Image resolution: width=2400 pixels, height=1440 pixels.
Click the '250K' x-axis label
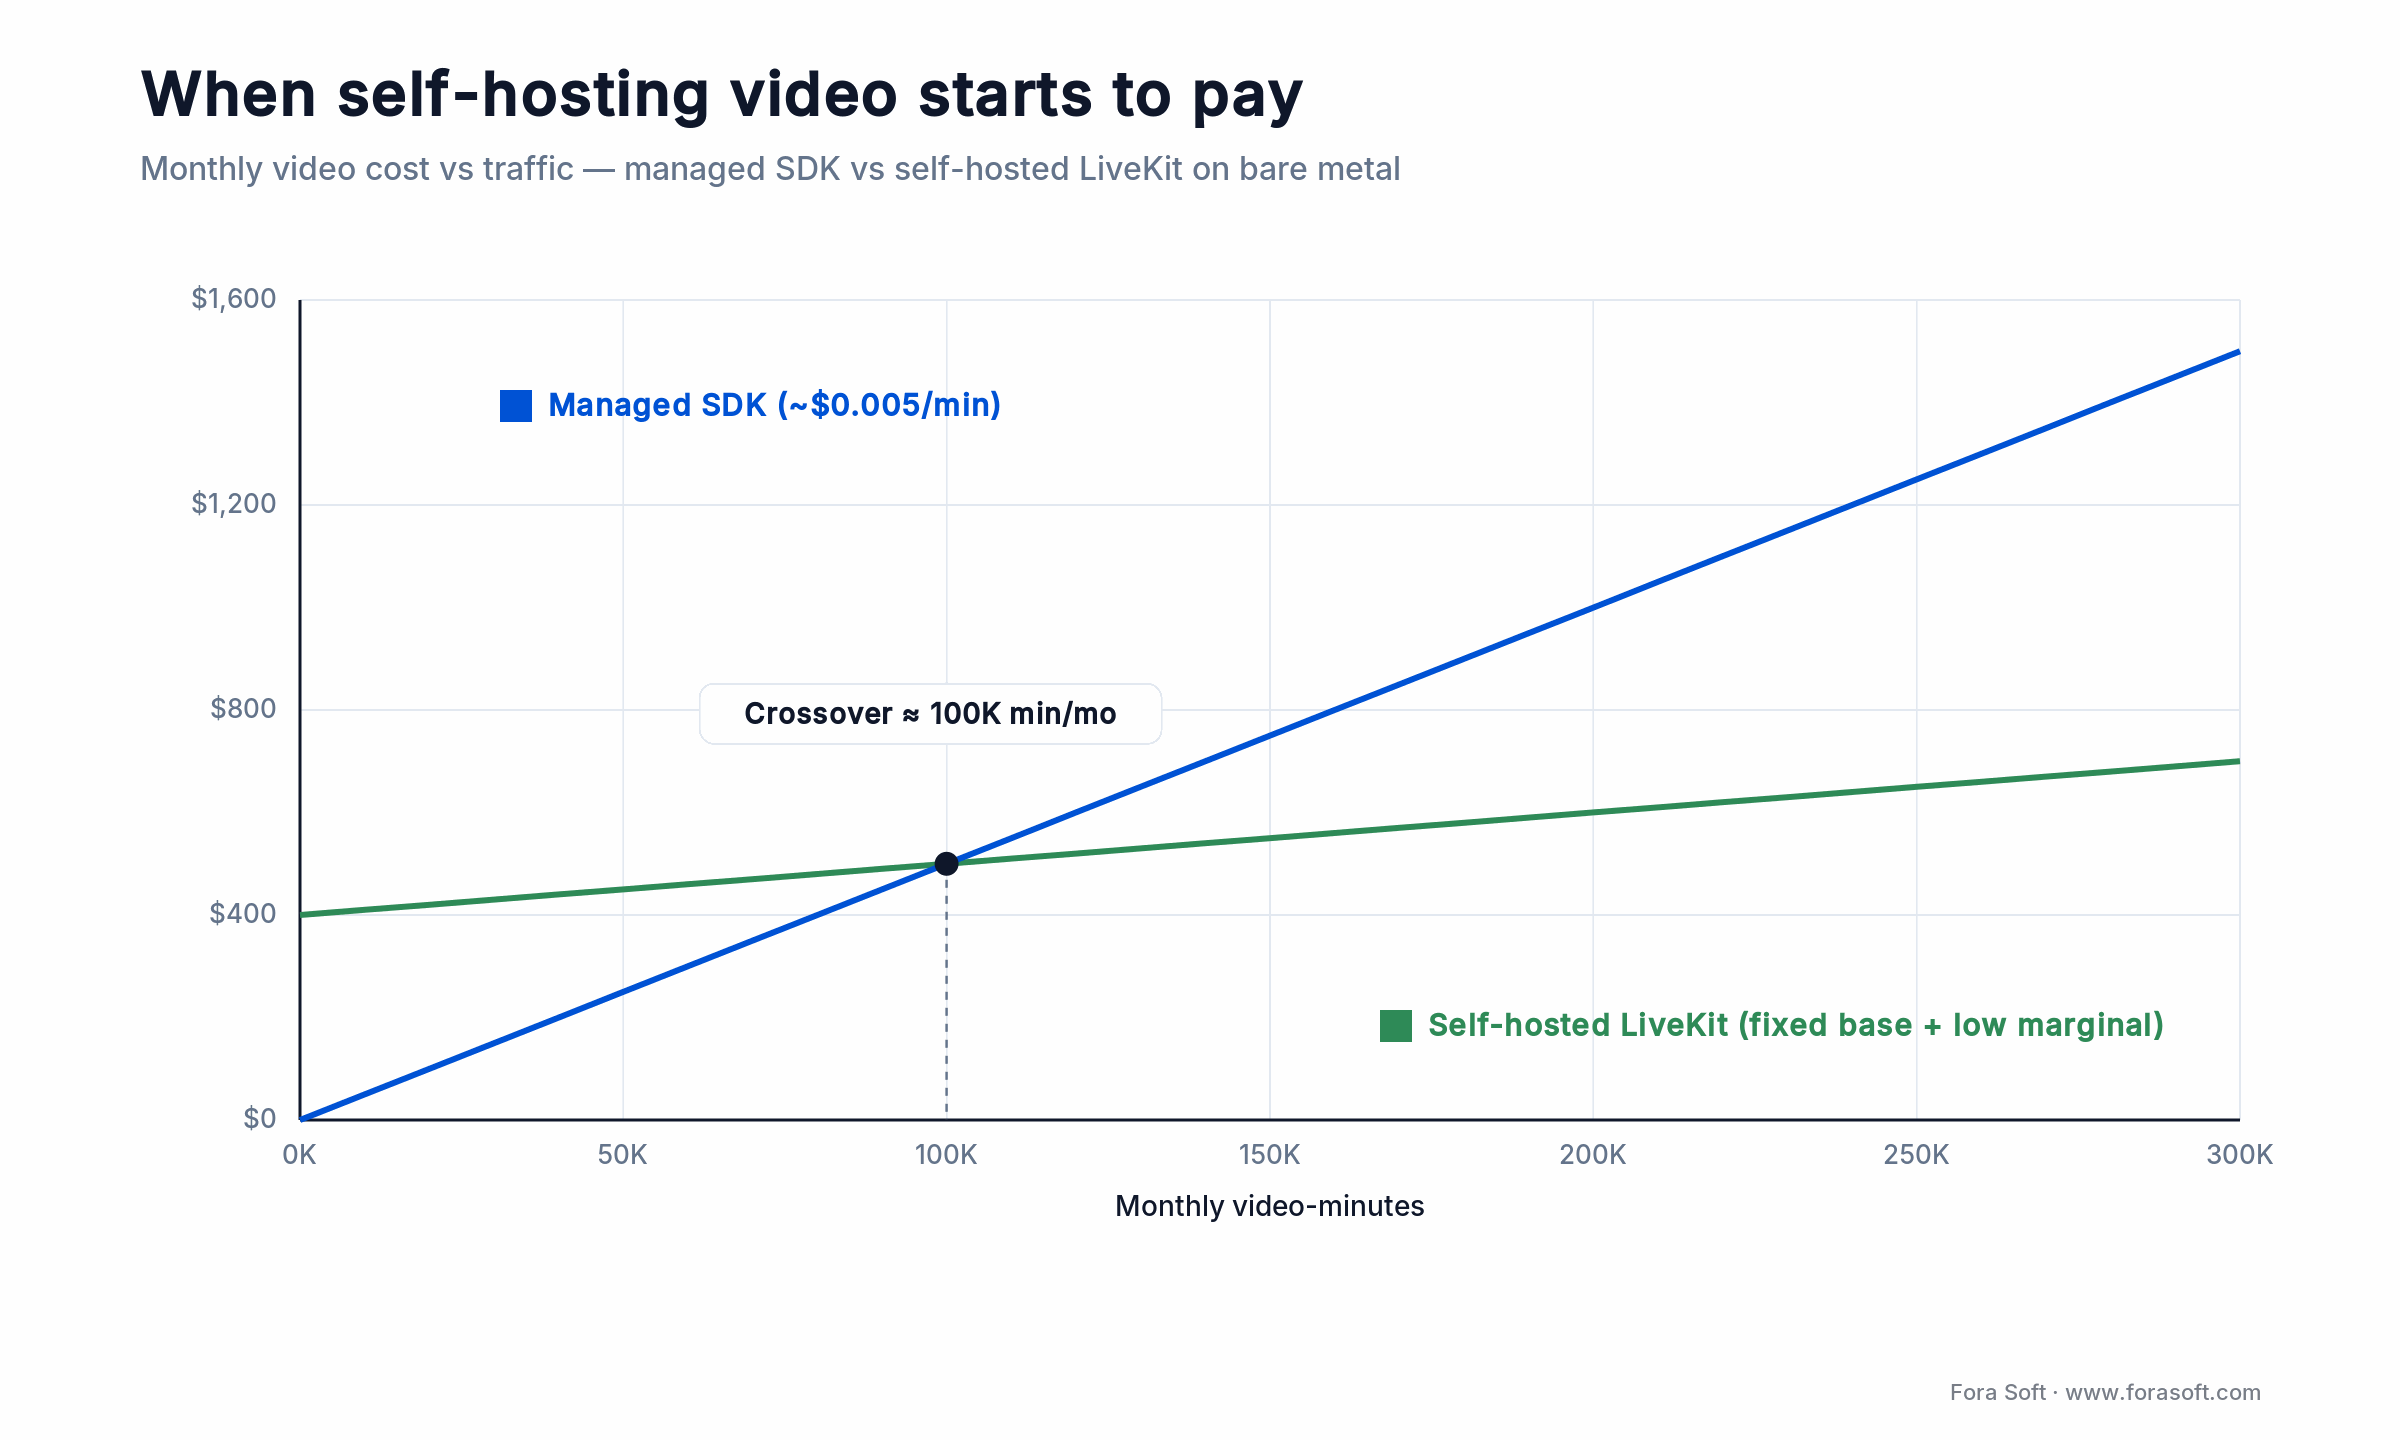click(x=1917, y=1155)
